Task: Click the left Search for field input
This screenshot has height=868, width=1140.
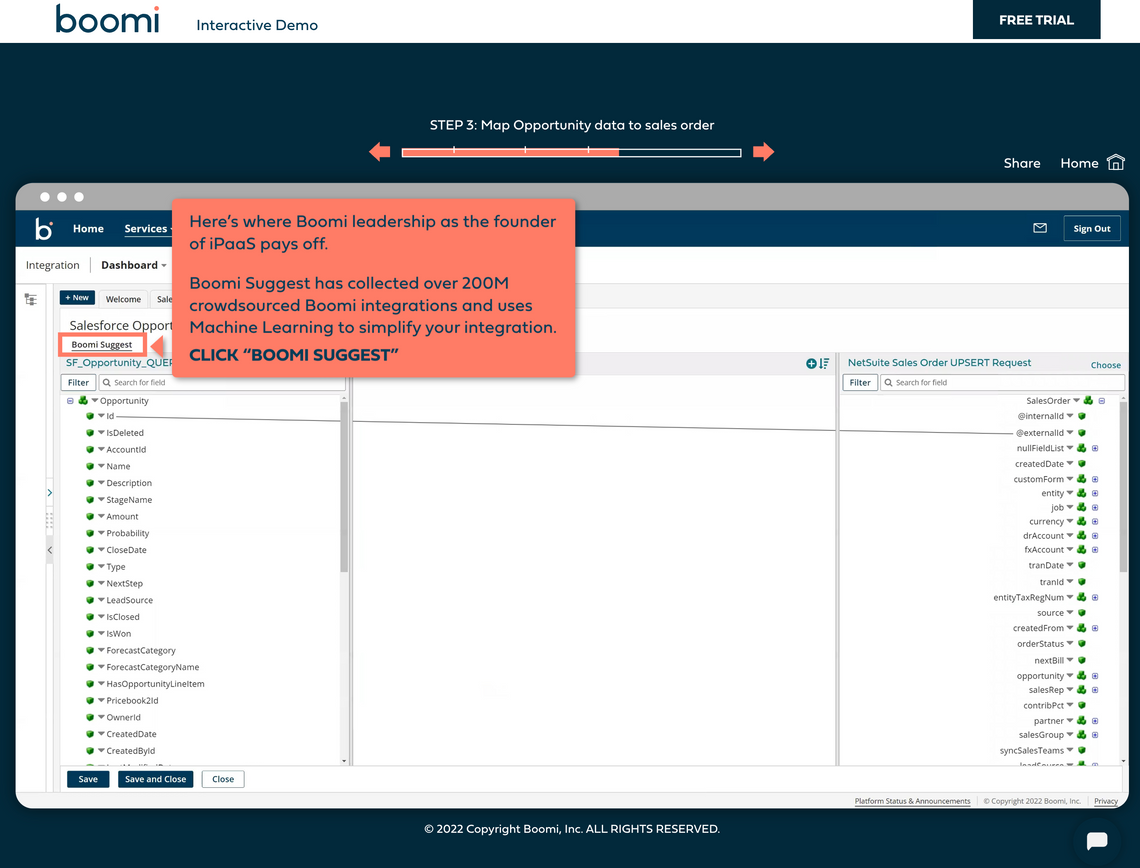Action: pos(222,382)
